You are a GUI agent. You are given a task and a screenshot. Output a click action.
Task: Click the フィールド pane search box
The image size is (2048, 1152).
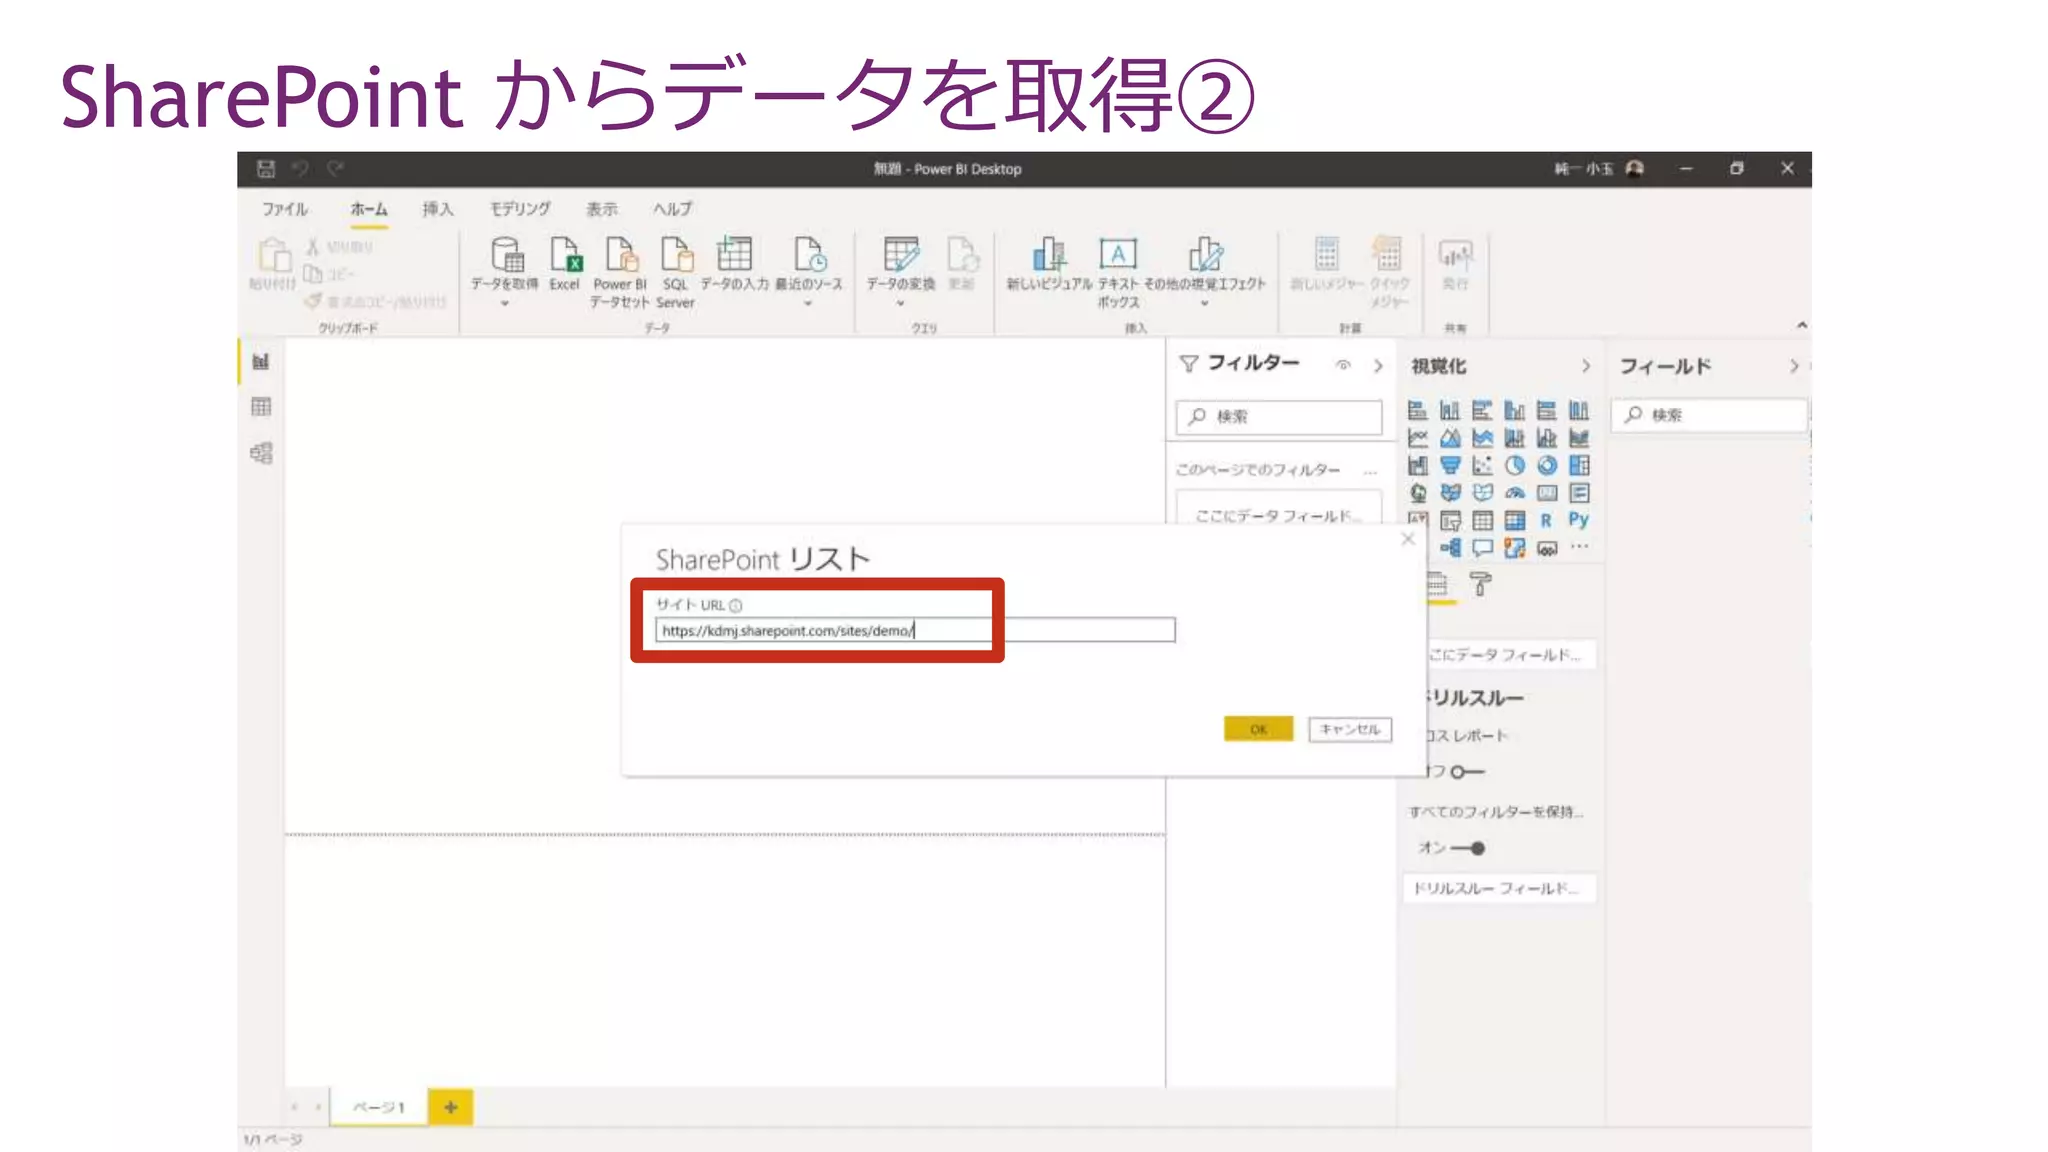click(x=1710, y=415)
